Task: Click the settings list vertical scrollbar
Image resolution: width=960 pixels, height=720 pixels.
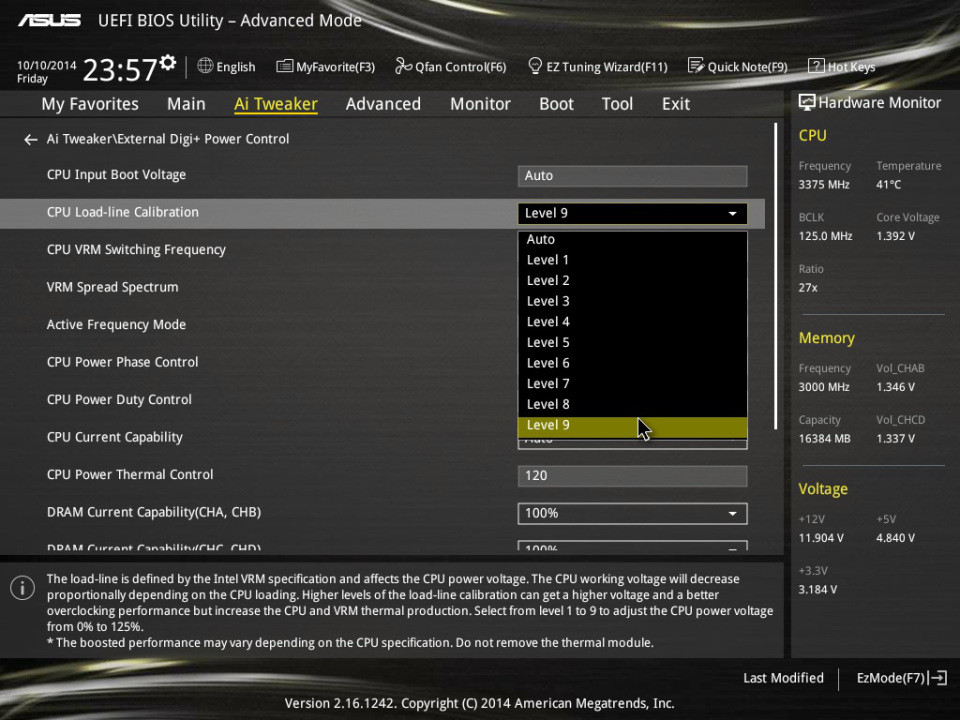Action: pyautogui.click(x=775, y=276)
